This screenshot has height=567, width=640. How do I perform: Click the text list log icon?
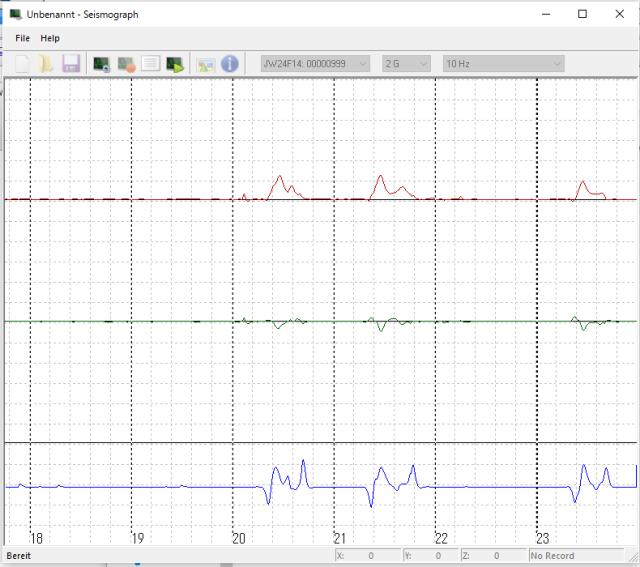coord(151,64)
